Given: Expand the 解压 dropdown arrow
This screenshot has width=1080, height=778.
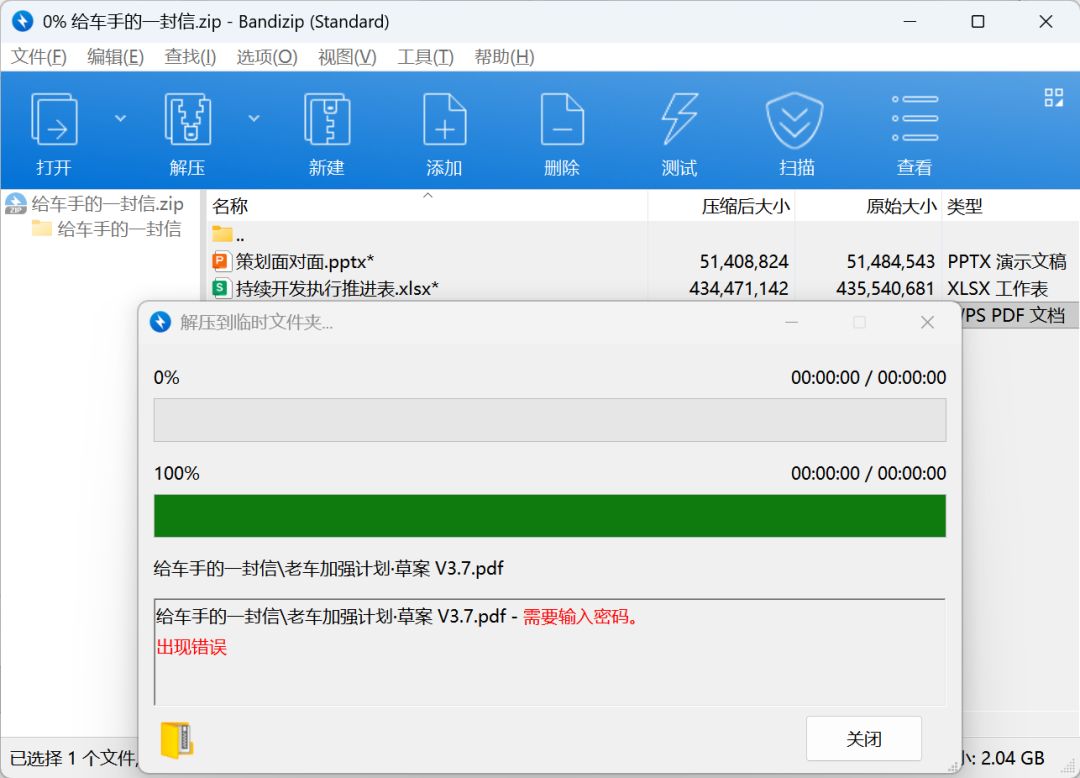Looking at the screenshot, I should (x=254, y=118).
